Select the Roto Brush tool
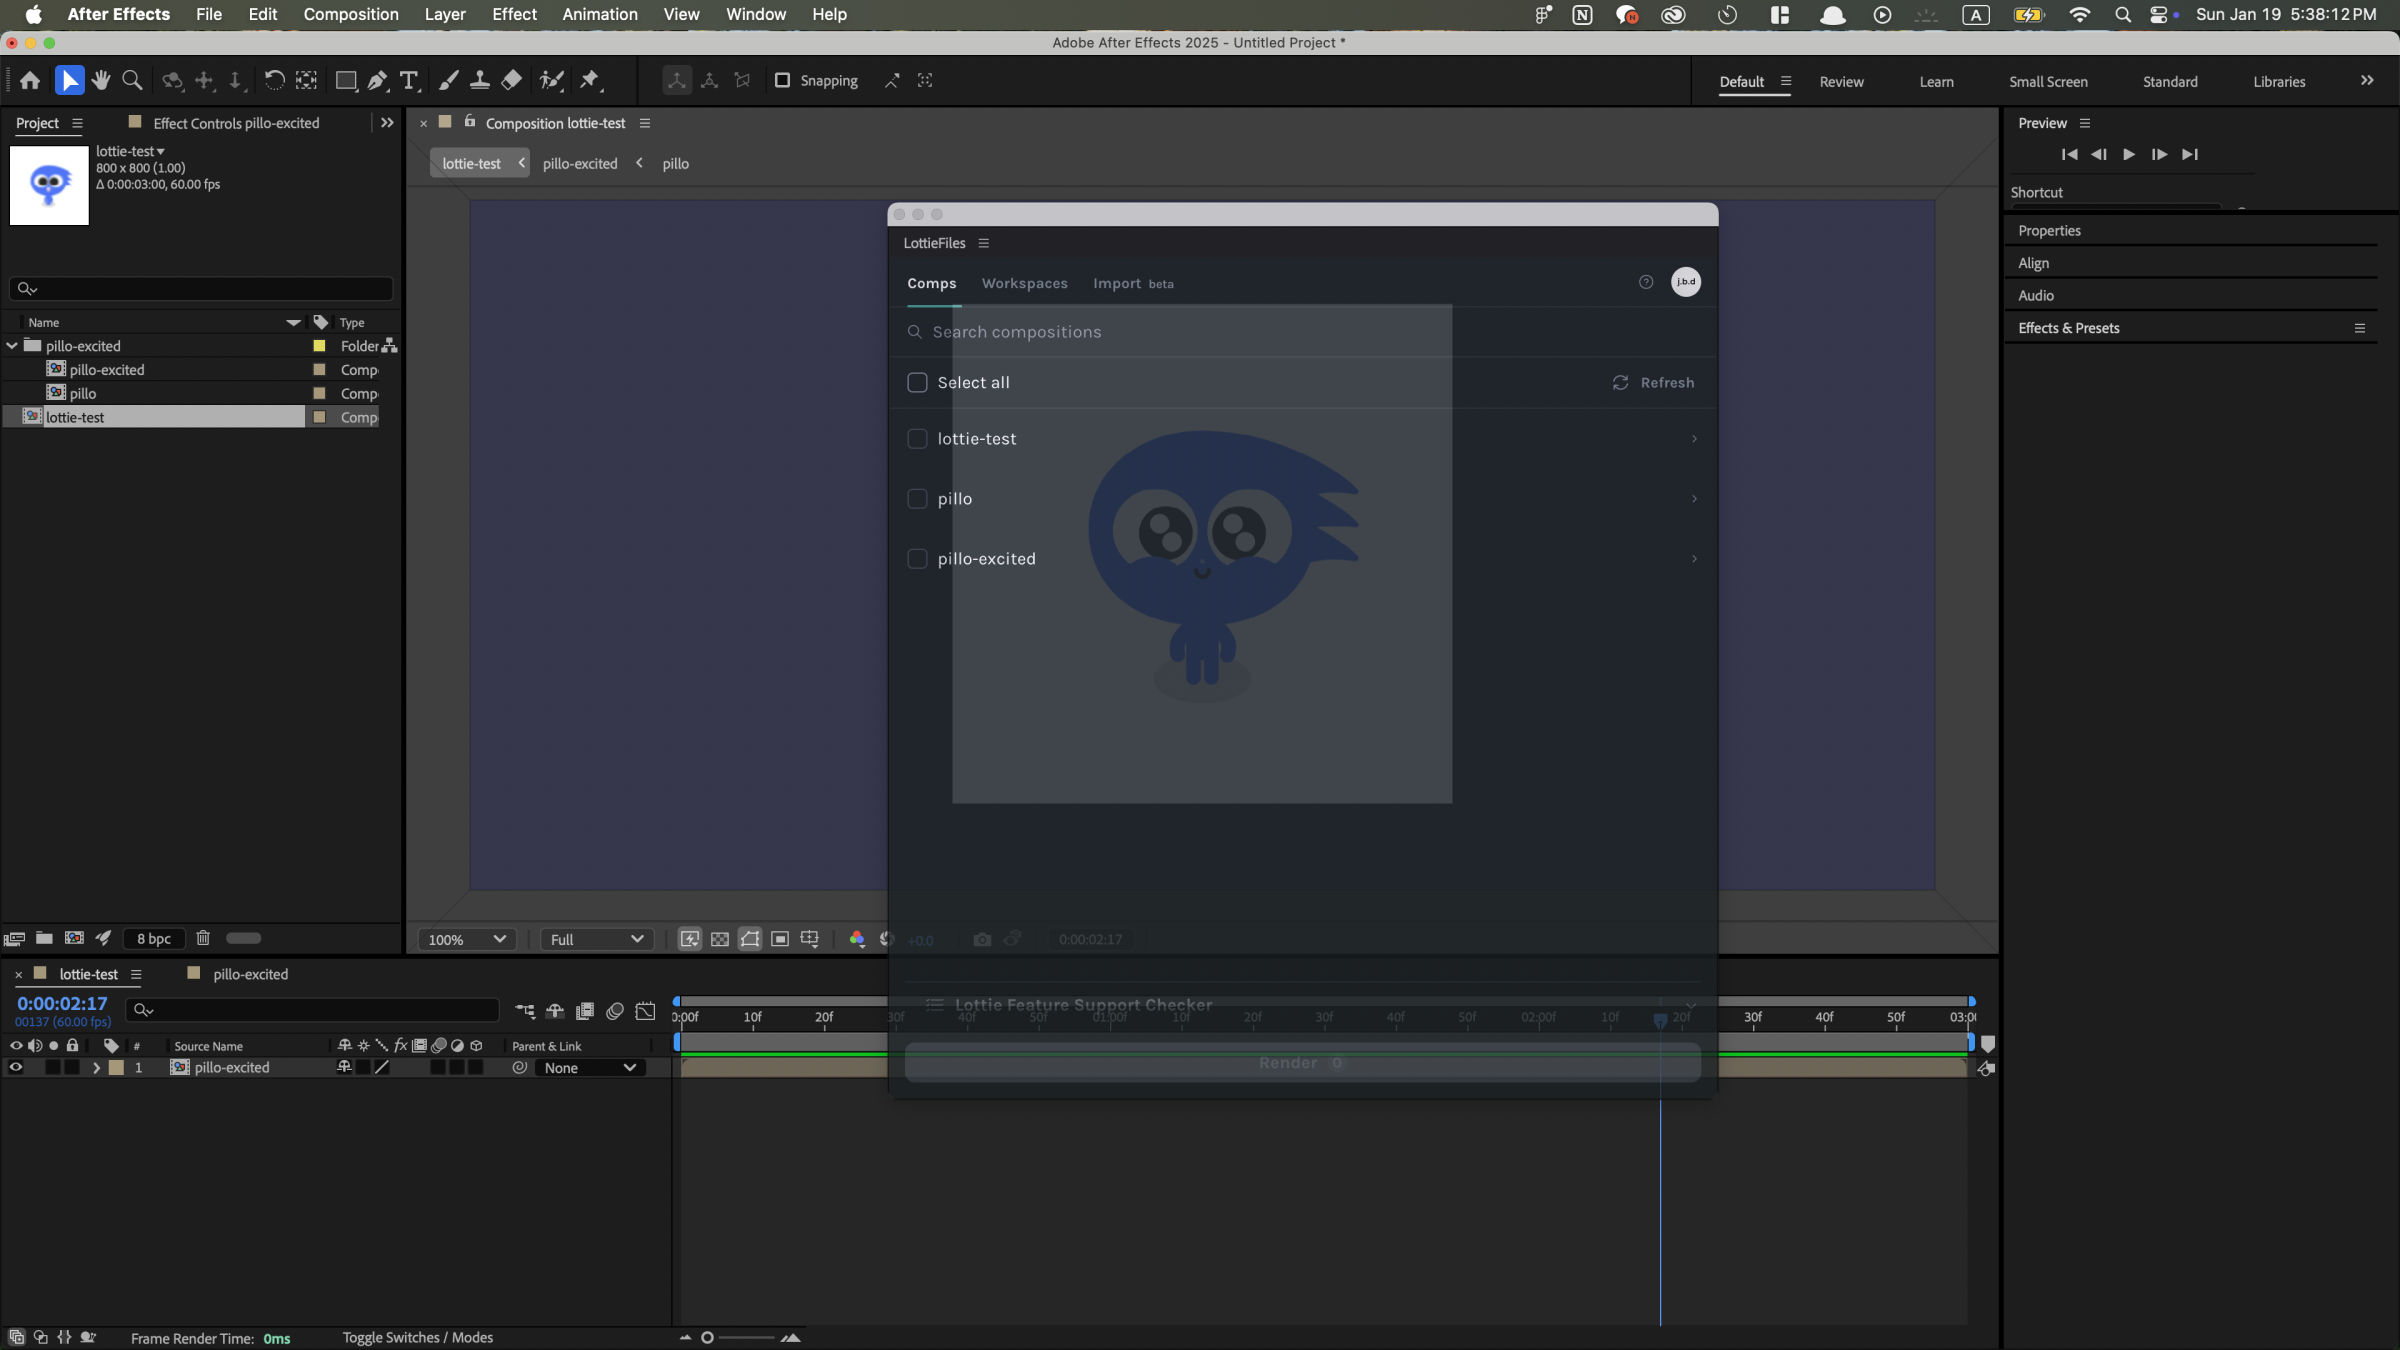Image resolution: width=2400 pixels, height=1350 pixels. pyautogui.click(x=551, y=80)
